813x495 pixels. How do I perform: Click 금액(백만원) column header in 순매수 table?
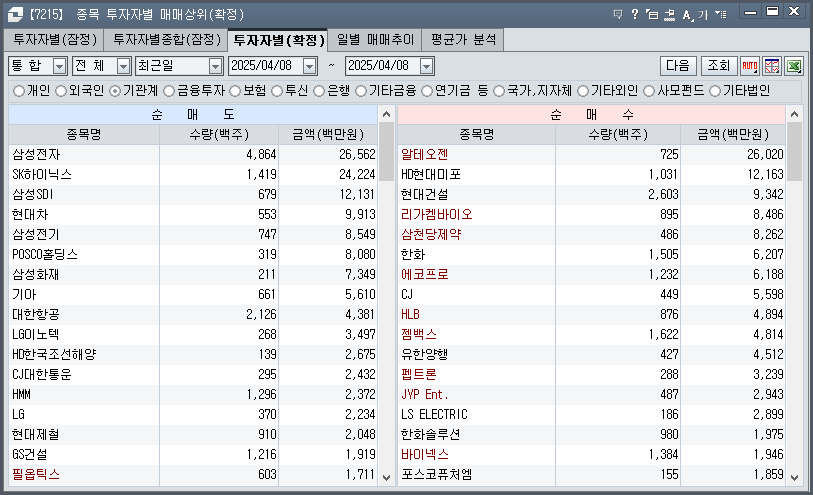pyautogui.click(x=733, y=135)
